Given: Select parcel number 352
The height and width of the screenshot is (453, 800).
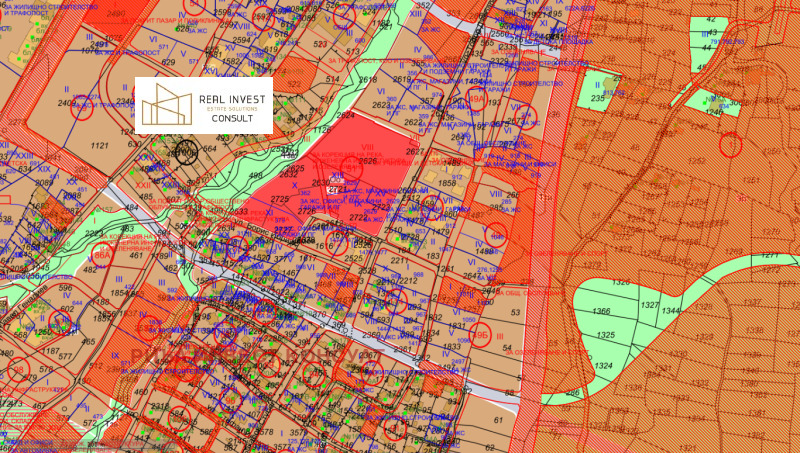Looking at the screenshot, I should click(423, 6).
